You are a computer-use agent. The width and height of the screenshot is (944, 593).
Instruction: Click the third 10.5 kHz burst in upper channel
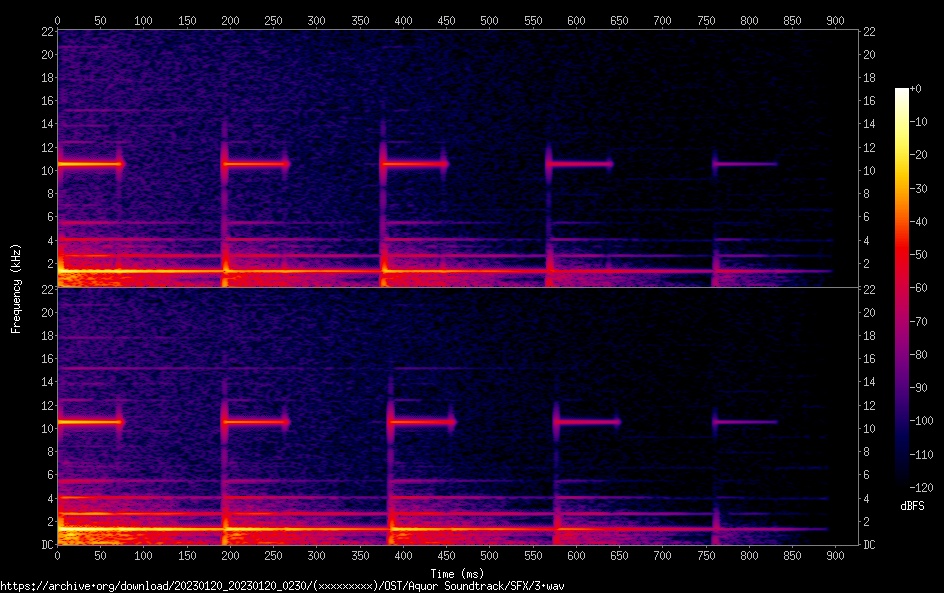coord(415,163)
